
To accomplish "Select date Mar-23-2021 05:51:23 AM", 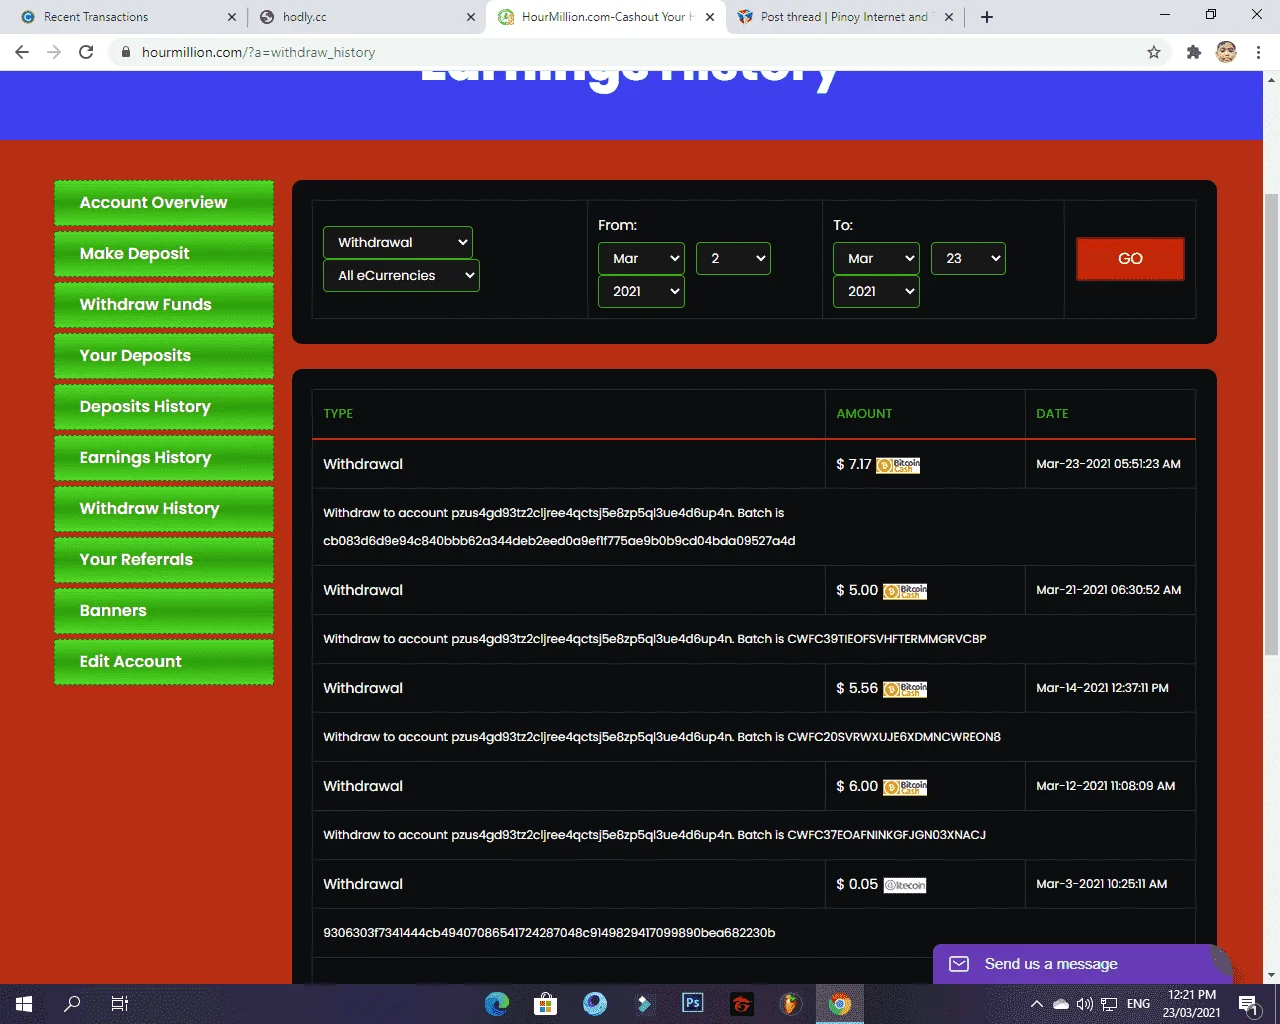I will click(x=1108, y=464).
